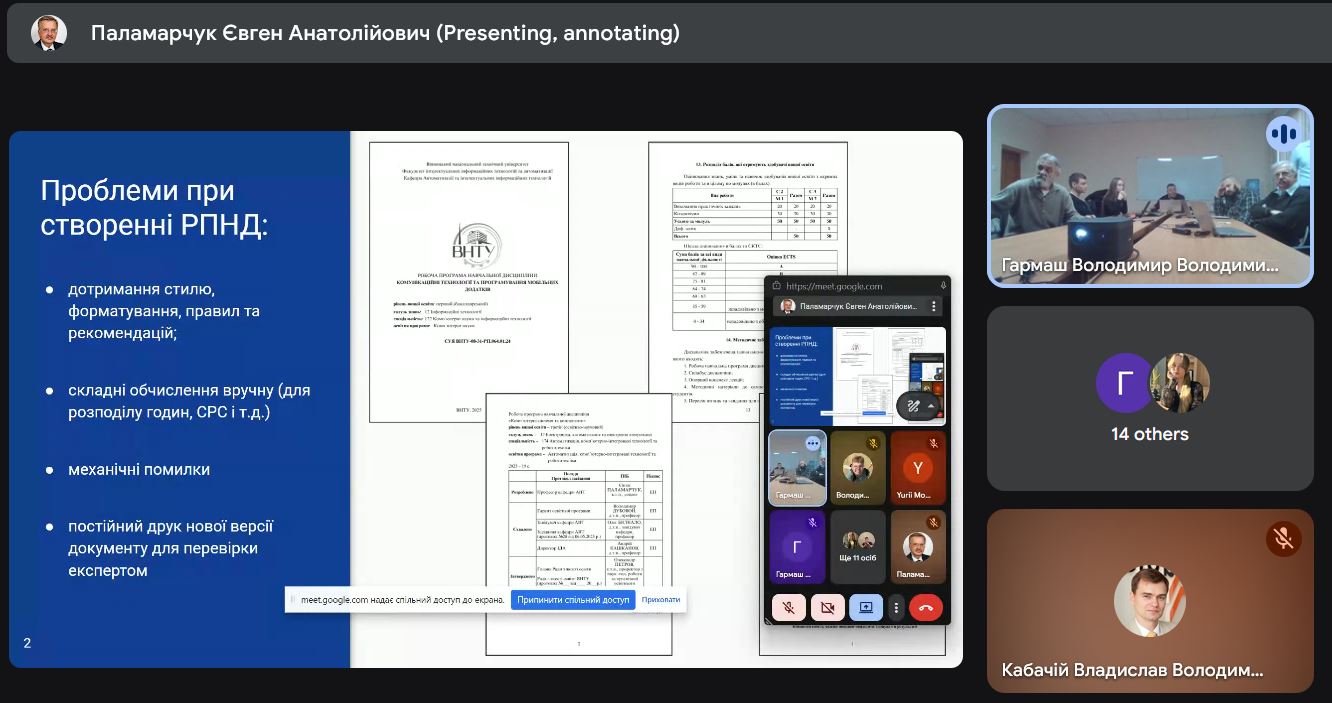Click the red hang up call button
This screenshot has height=703, width=1332.
(x=926, y=607)
